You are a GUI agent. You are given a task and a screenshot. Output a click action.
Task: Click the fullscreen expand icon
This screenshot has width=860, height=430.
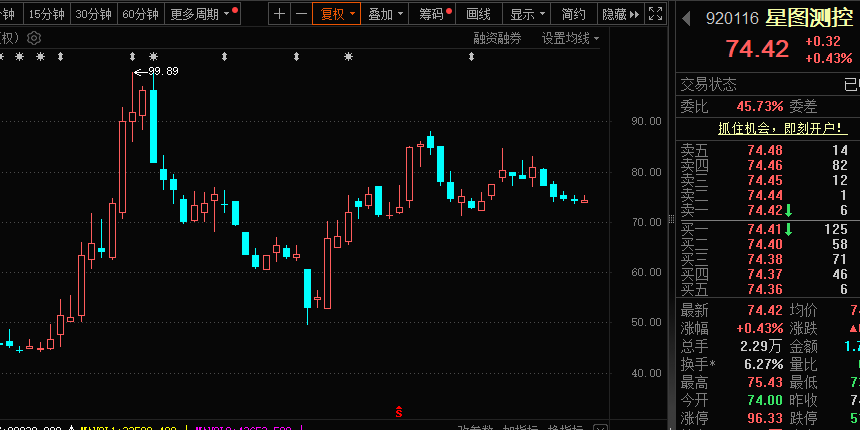(x=655, y=14)
